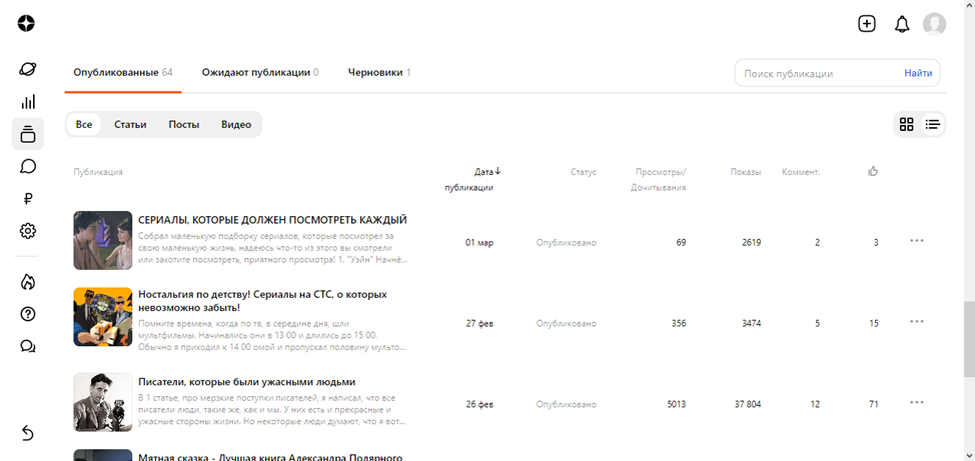Viewport: 975px width, 461px height.
Task: Click the Dzen star logo
Action: point(26,24)
